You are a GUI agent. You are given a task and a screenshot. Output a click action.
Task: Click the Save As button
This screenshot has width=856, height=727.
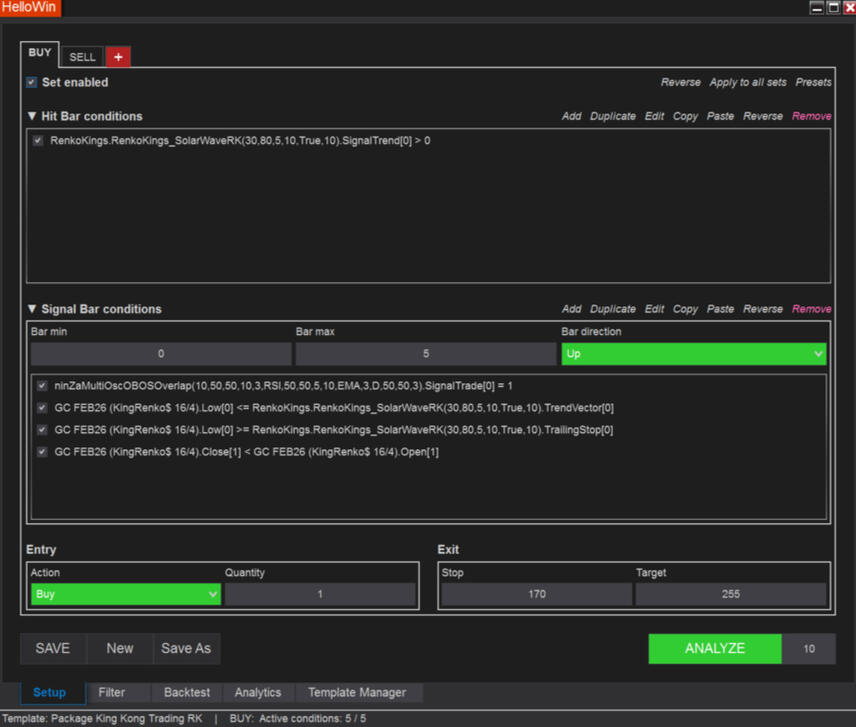click(186, 648)
